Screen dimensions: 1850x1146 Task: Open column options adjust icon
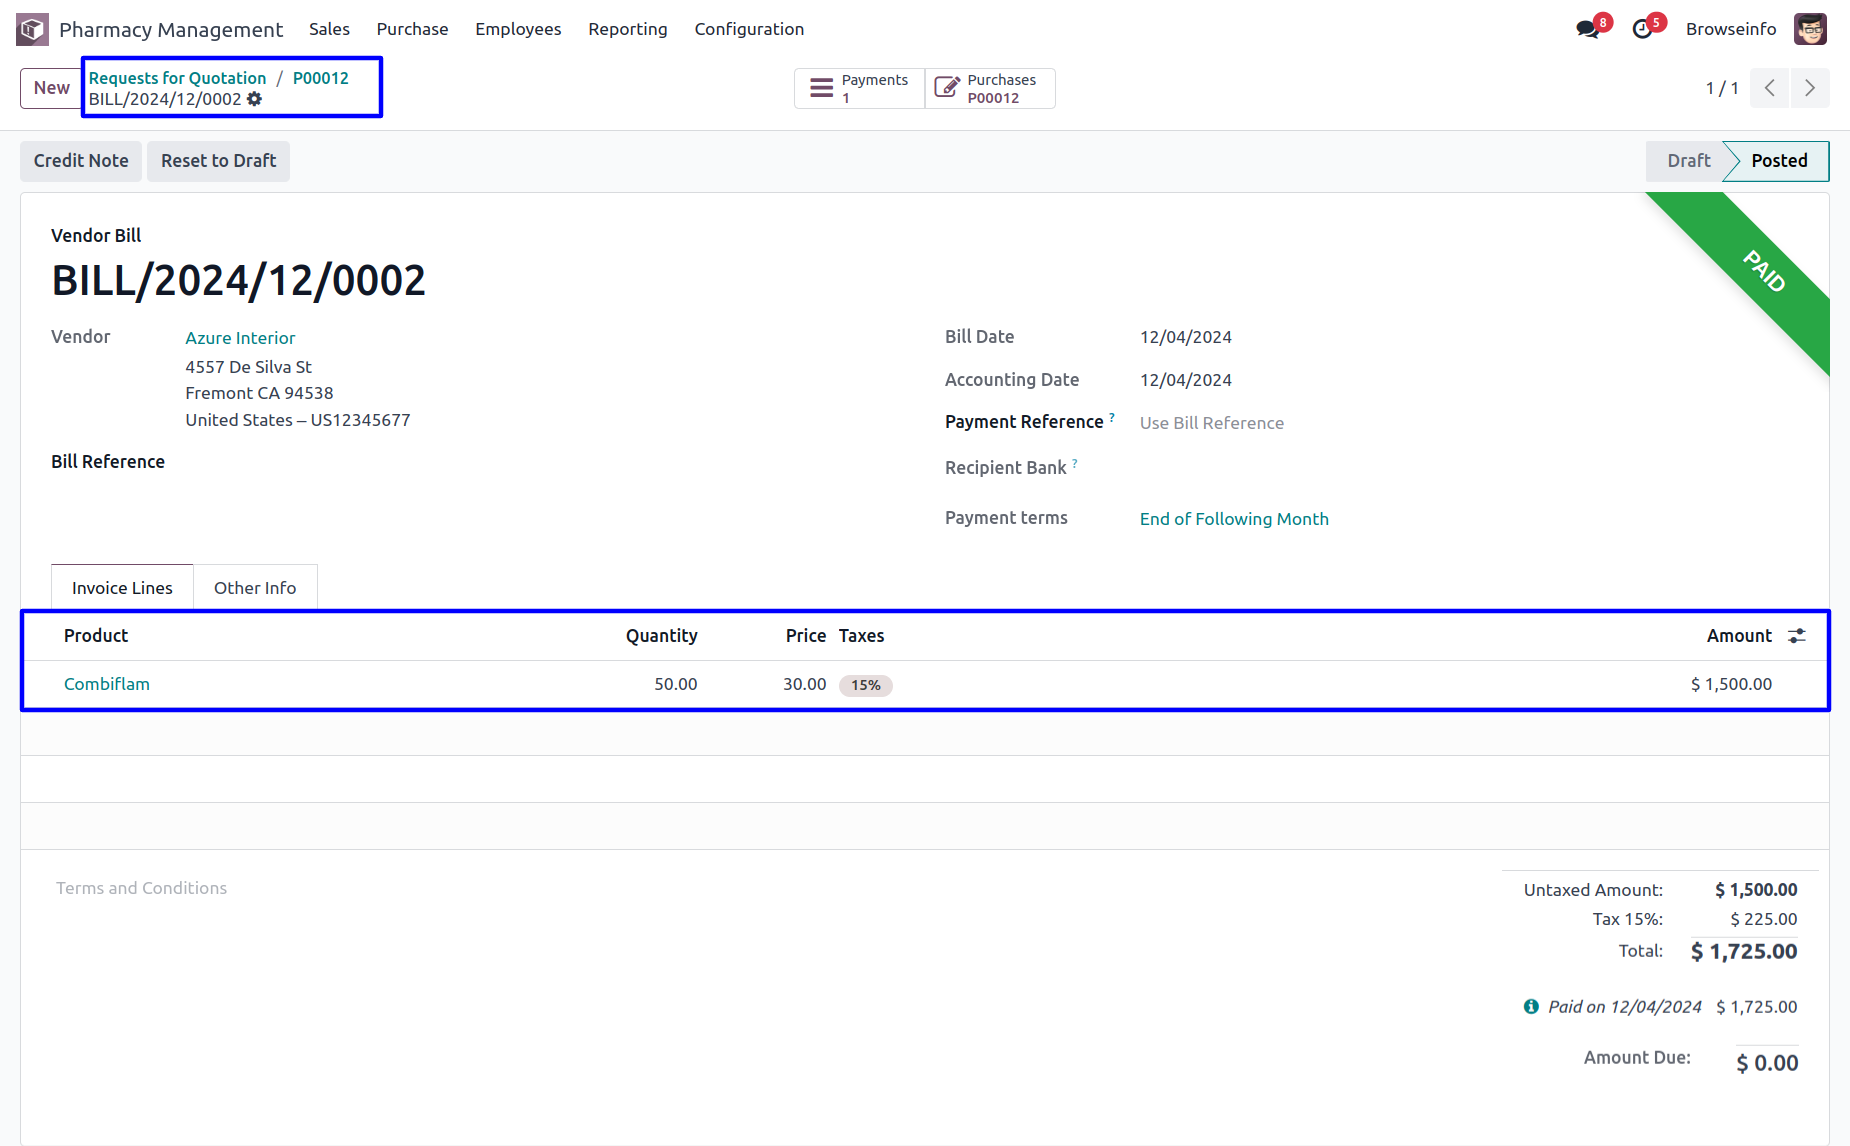tap(1797, 636)
